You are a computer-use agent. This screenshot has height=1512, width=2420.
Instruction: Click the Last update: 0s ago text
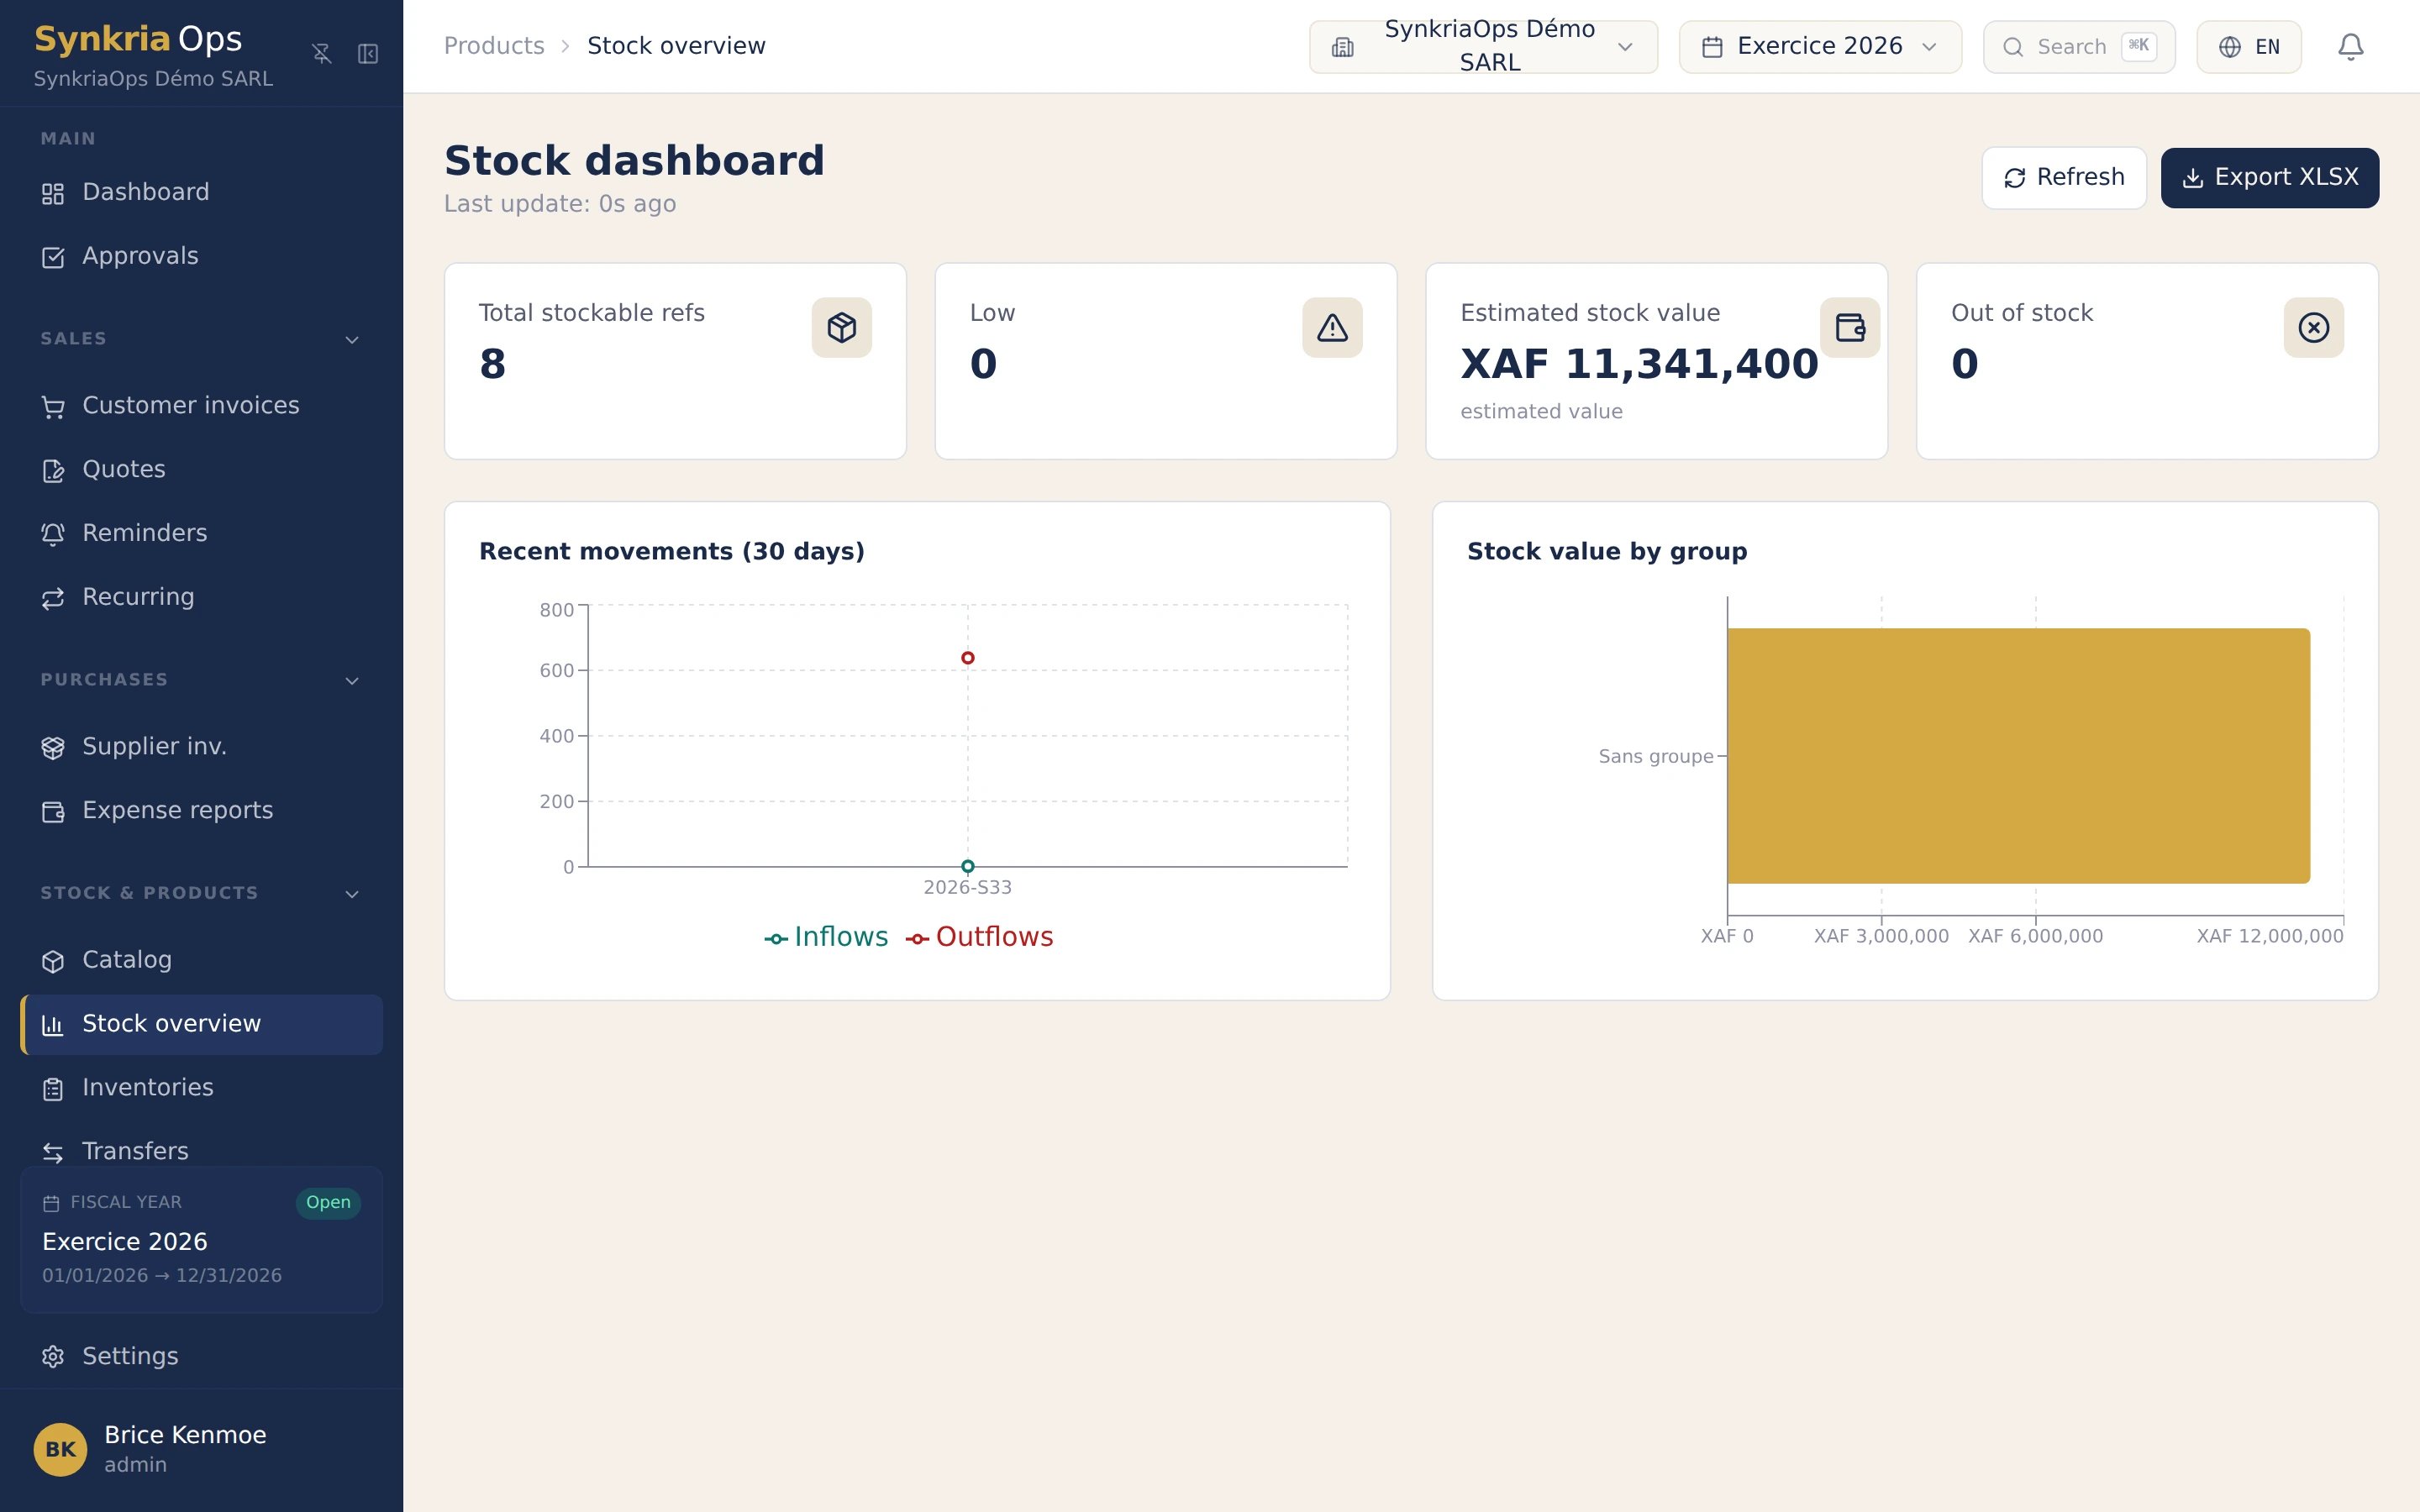tap(560, 204)
